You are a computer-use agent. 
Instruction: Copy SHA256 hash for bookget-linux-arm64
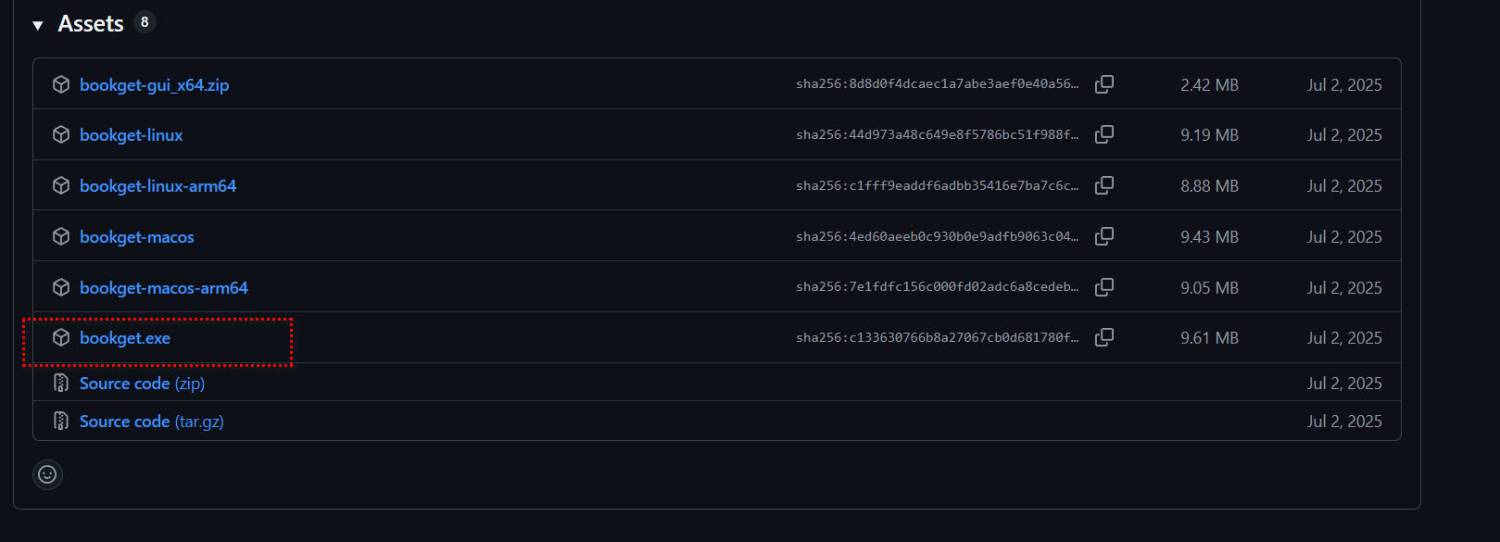[1104, 186]
